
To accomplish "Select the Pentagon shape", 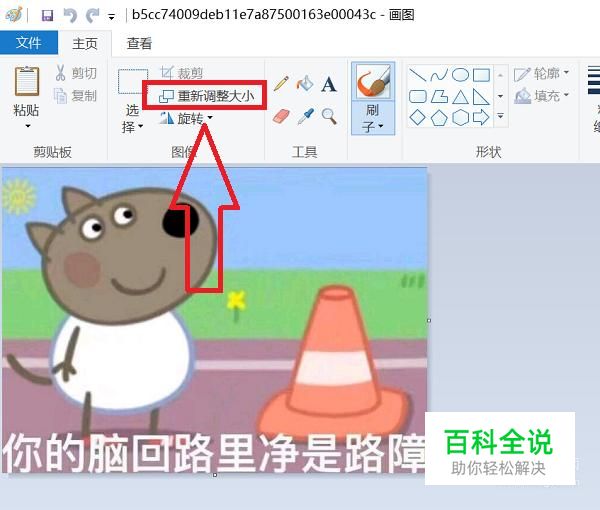I will click(x=439, y=118).
